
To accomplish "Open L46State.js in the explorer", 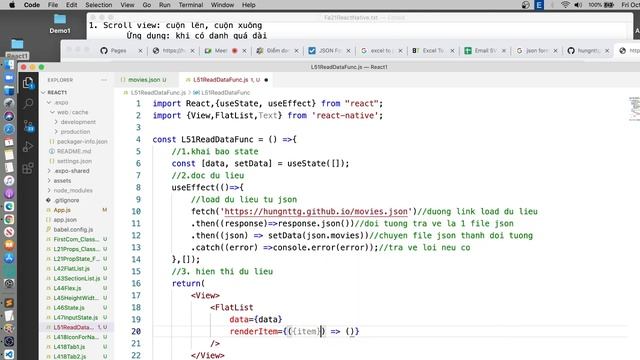I will click(x=69, y=308).
